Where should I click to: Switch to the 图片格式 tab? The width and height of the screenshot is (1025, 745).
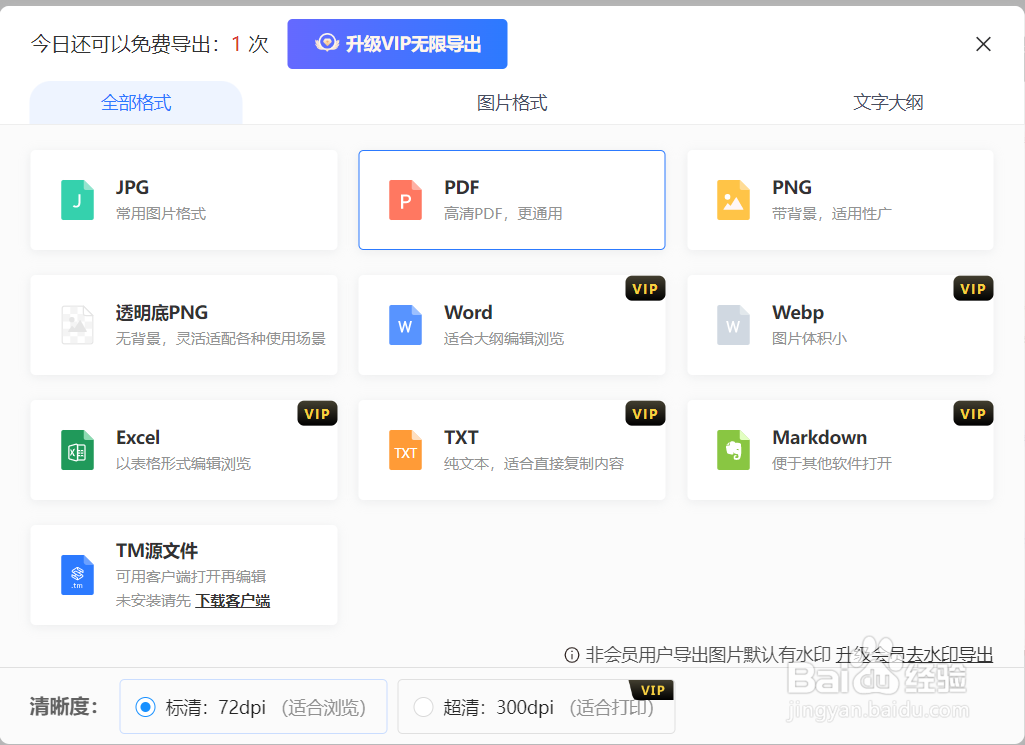coord(512,102)
